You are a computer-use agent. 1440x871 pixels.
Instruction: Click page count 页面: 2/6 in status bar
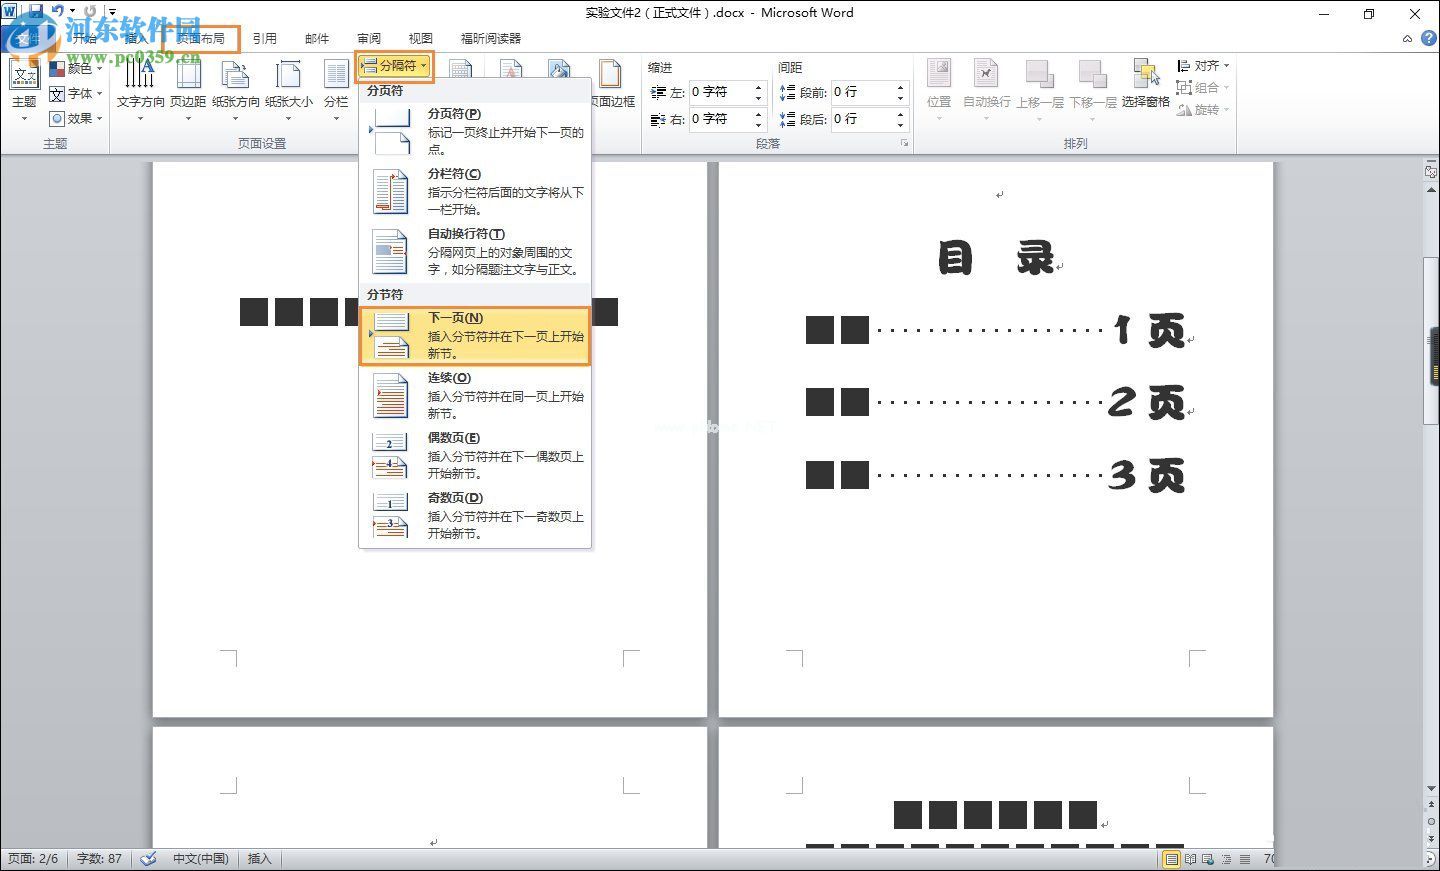point(34,859)
